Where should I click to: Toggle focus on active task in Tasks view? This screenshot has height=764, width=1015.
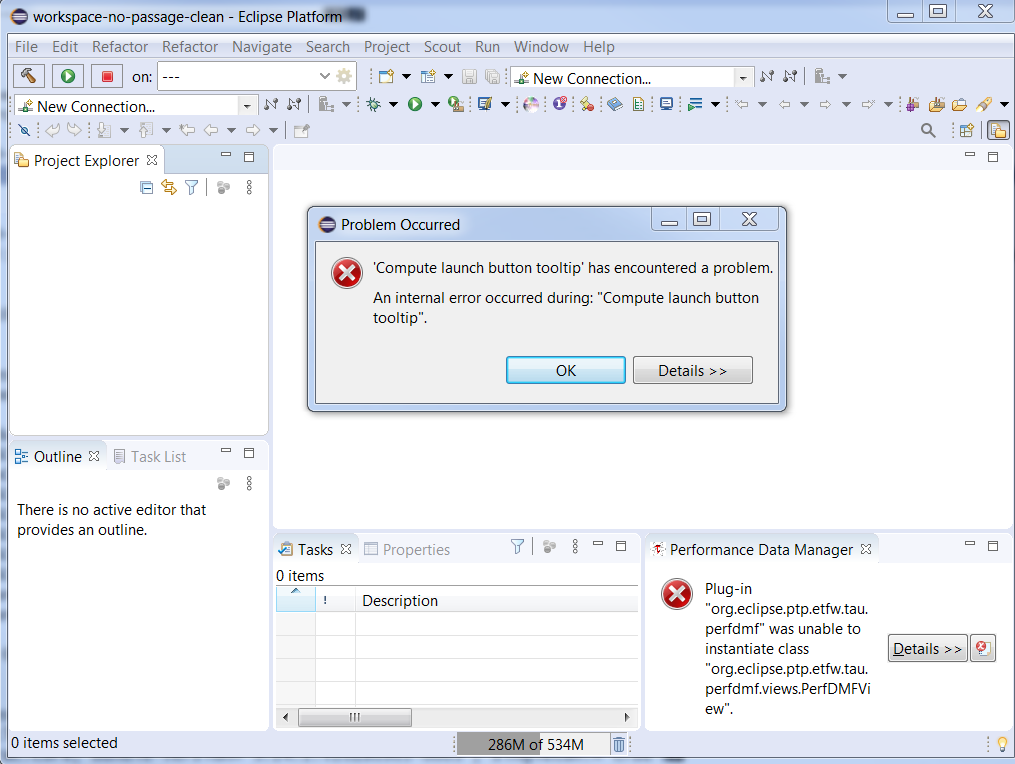click(x=550, y=547)
